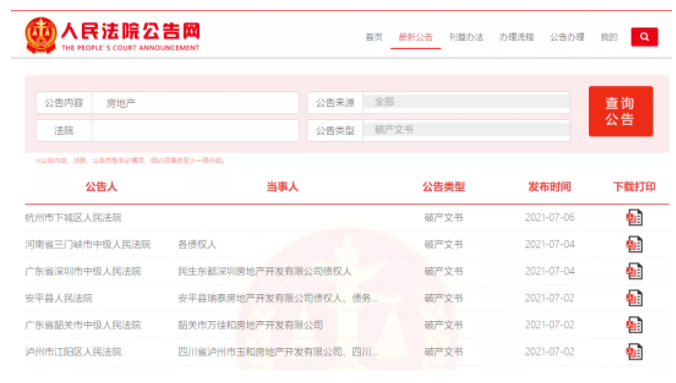The image size is (676, 383).
Task: Download PDF for 河南省三门峡市中级人民法院 row
Action: click(634, 245)
